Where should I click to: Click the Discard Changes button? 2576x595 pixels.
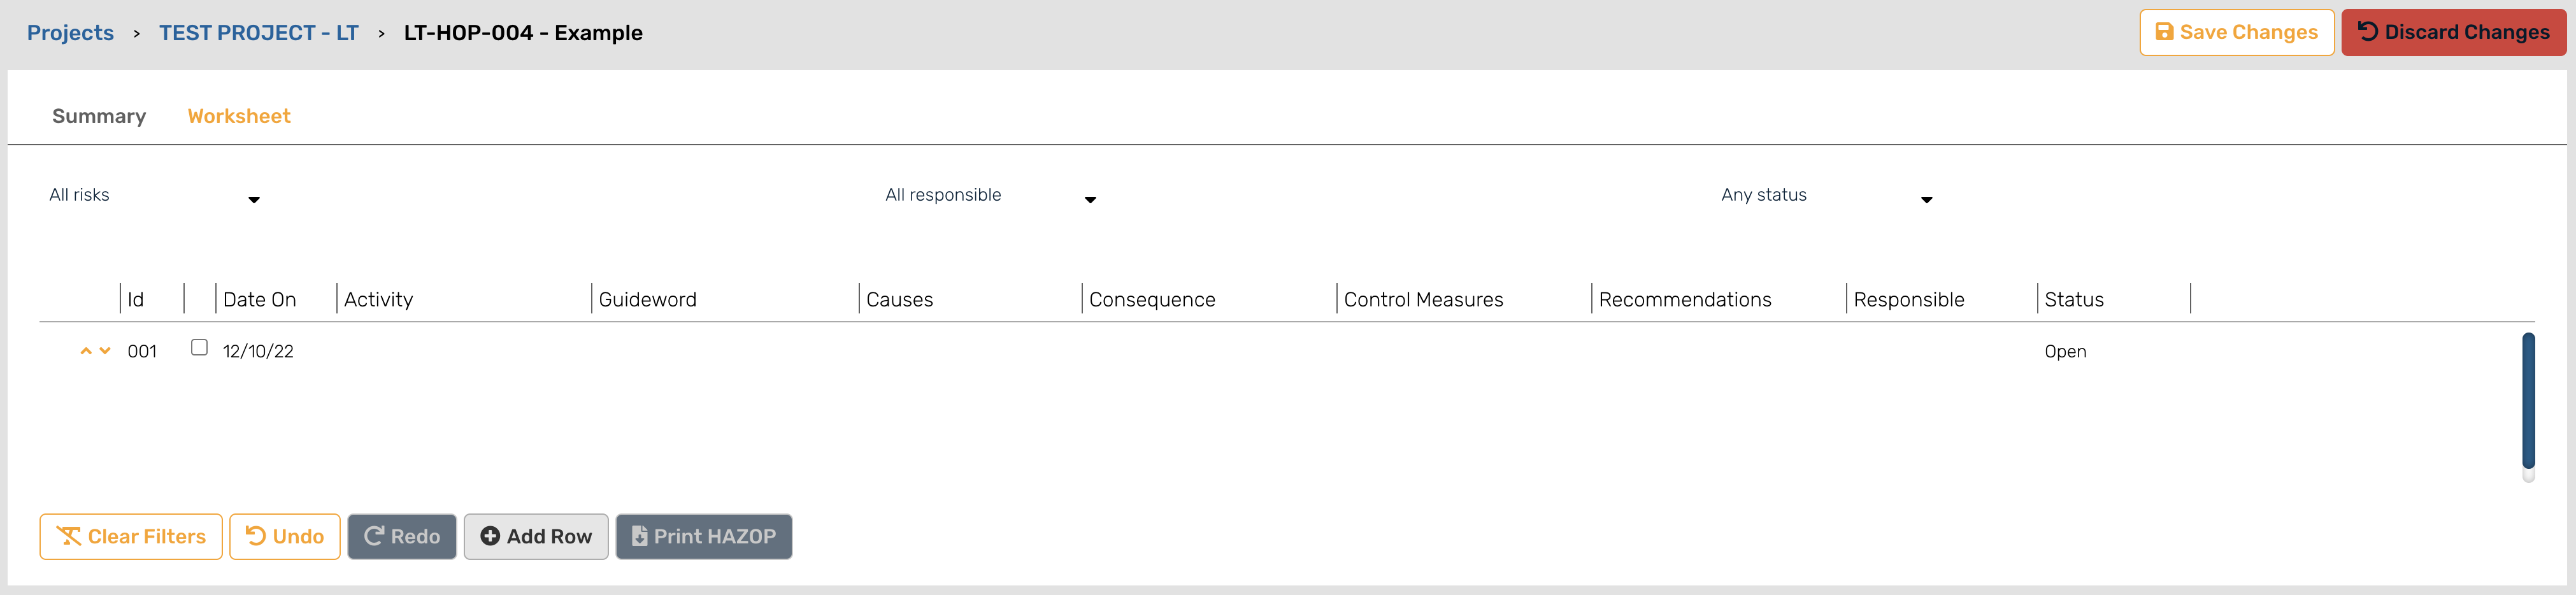click(2453, 32)
